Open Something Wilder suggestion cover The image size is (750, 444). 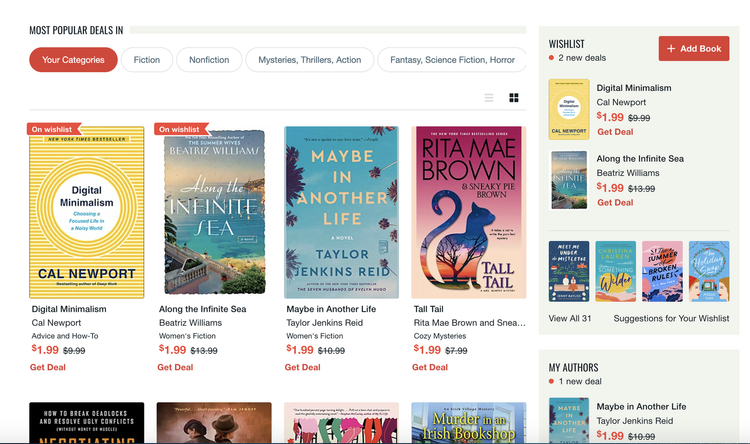616,271
